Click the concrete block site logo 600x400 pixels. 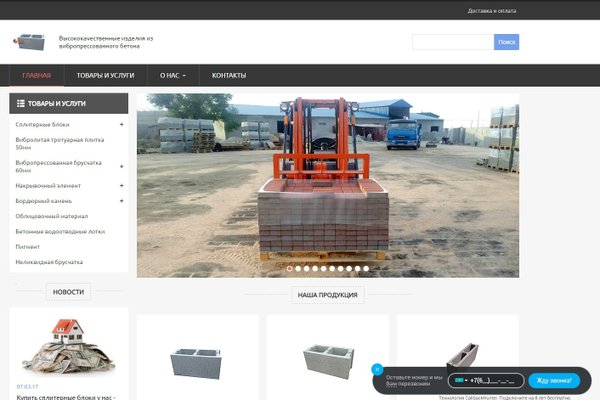point(29,42)
